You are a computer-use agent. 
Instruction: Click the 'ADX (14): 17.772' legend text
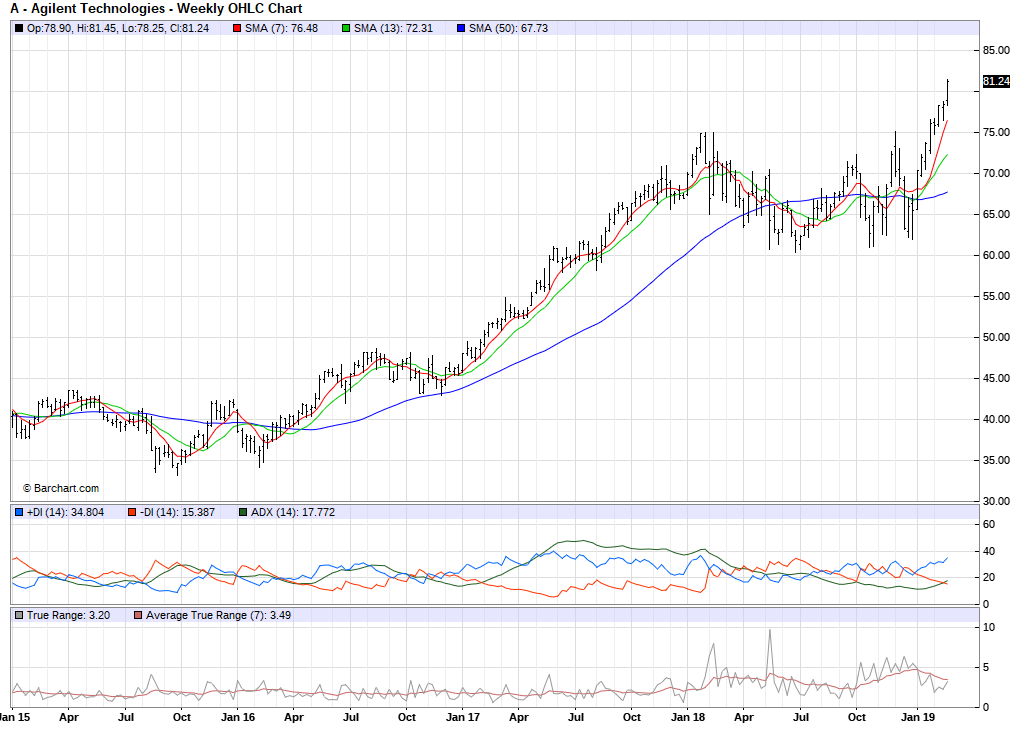point(293,512)
